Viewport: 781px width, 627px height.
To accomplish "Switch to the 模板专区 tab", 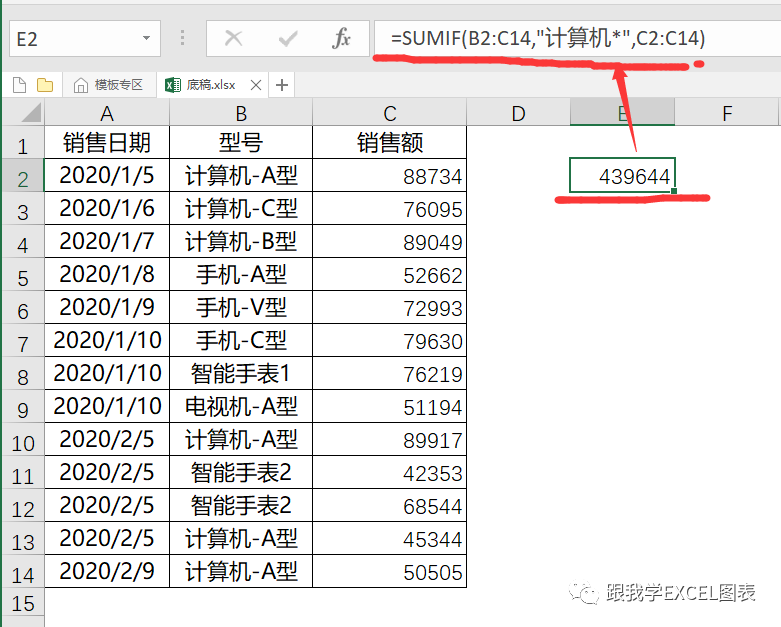I will tap(109, 85).
